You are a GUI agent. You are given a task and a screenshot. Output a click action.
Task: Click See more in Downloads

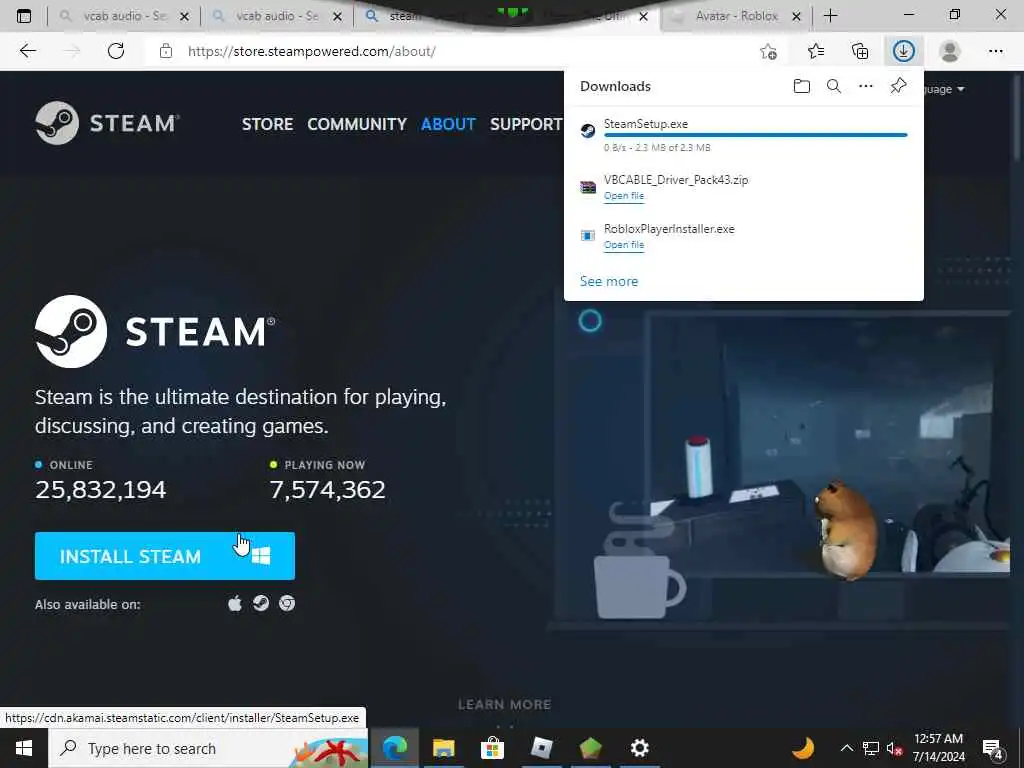[x=609, y=281]
